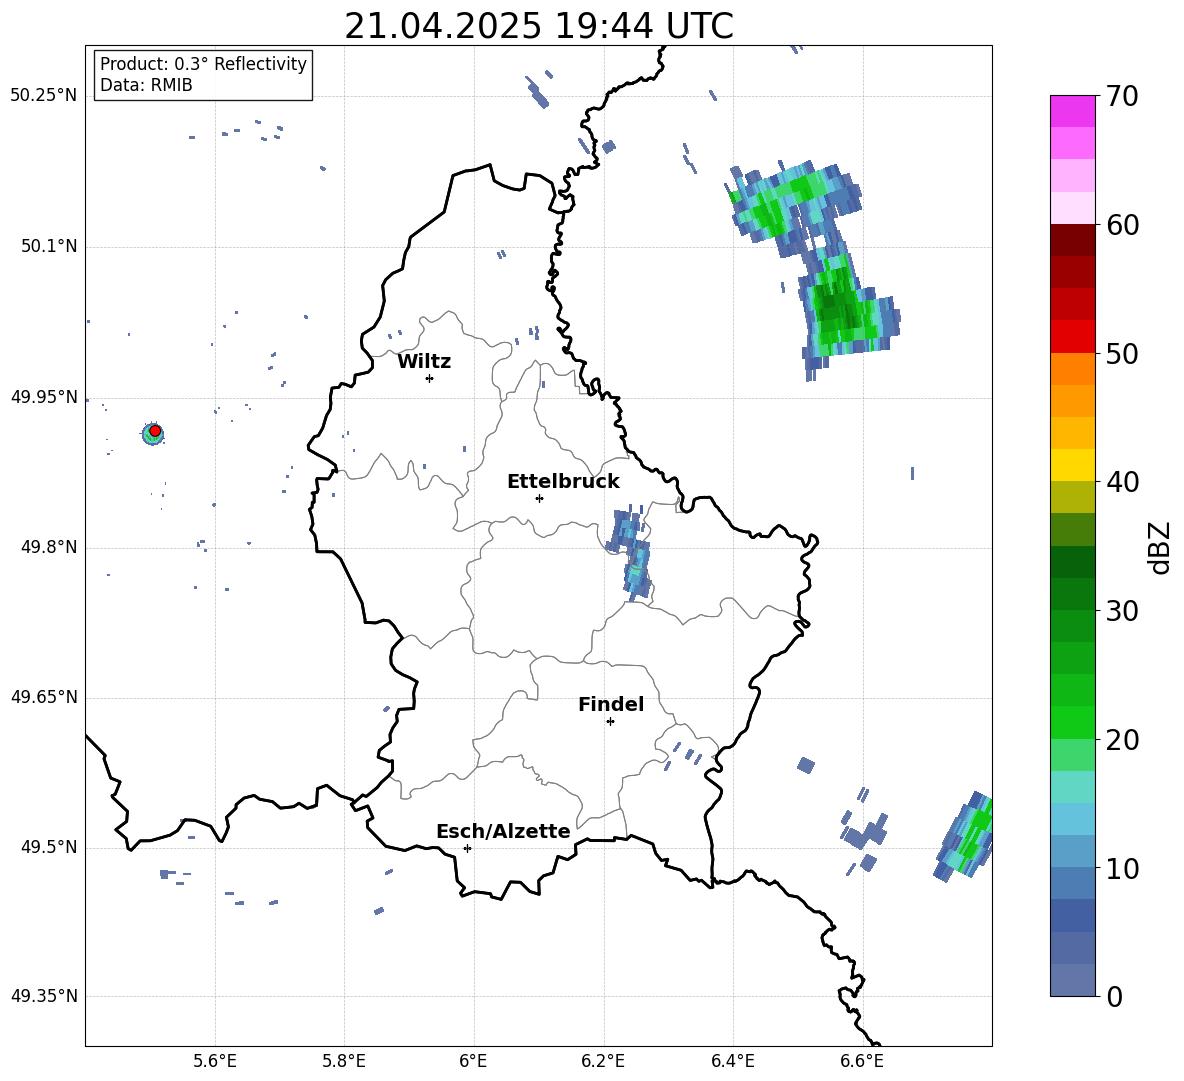
Task: Click the 60 dBZ colorbar tick label
Action: (x=1122, y=225)
